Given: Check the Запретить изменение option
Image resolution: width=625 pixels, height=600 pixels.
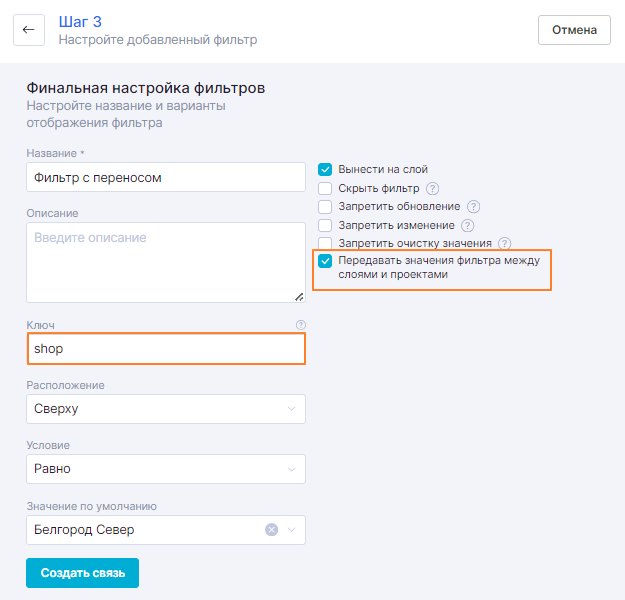Looking at the screenshot, I should [x=325, y=225].
